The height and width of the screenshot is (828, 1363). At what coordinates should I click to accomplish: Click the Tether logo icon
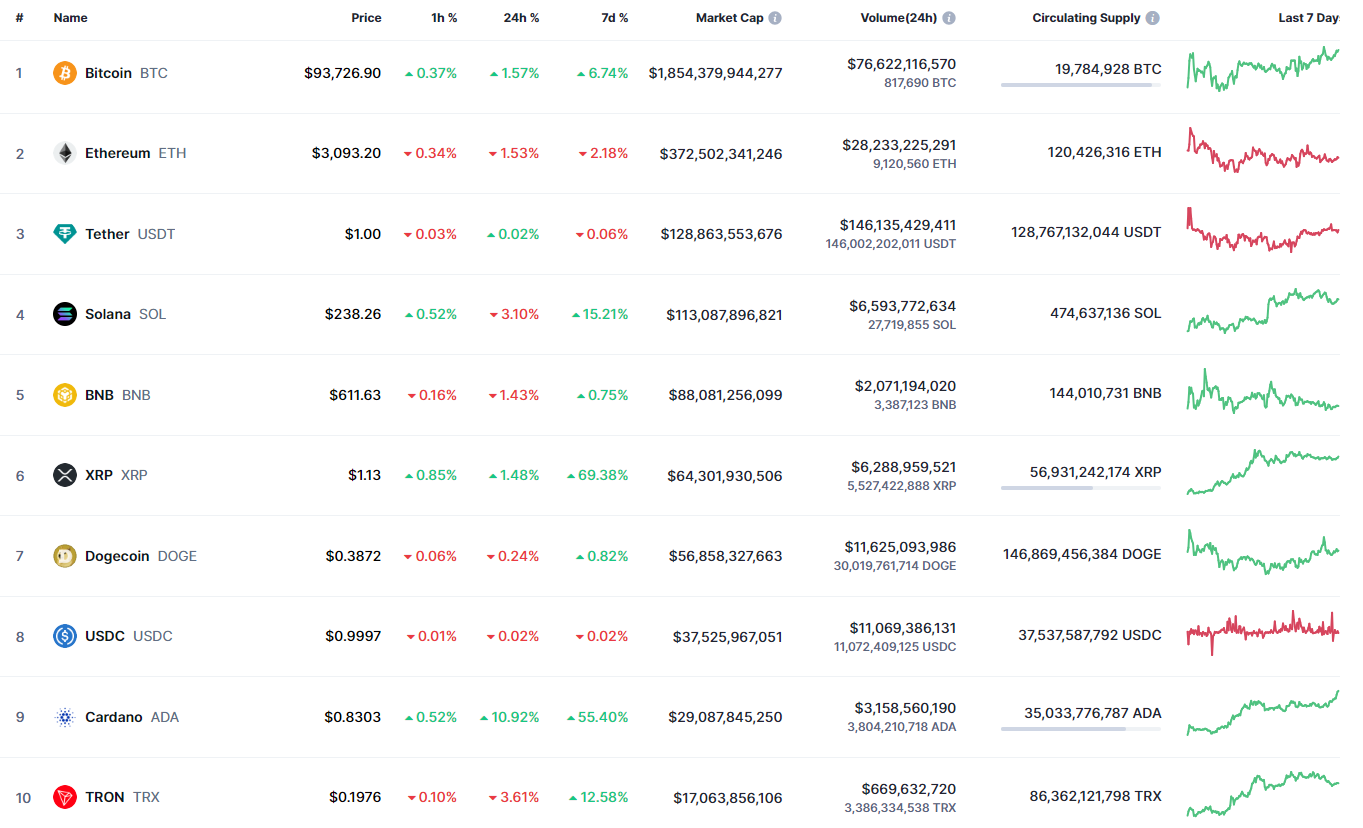pos(65,234)
